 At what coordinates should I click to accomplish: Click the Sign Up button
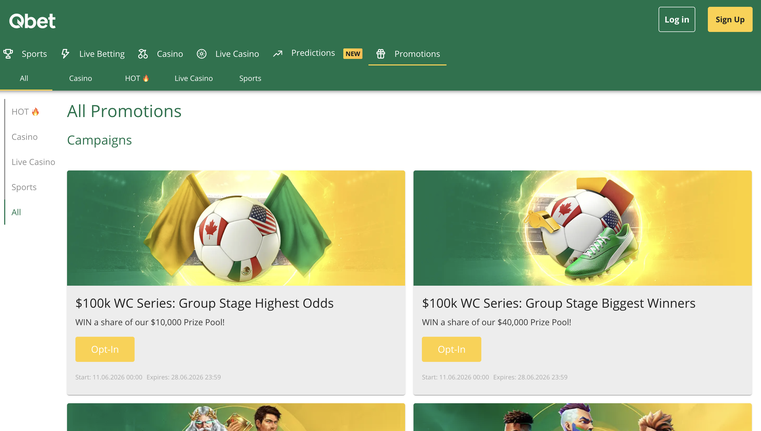pos(730,19)
